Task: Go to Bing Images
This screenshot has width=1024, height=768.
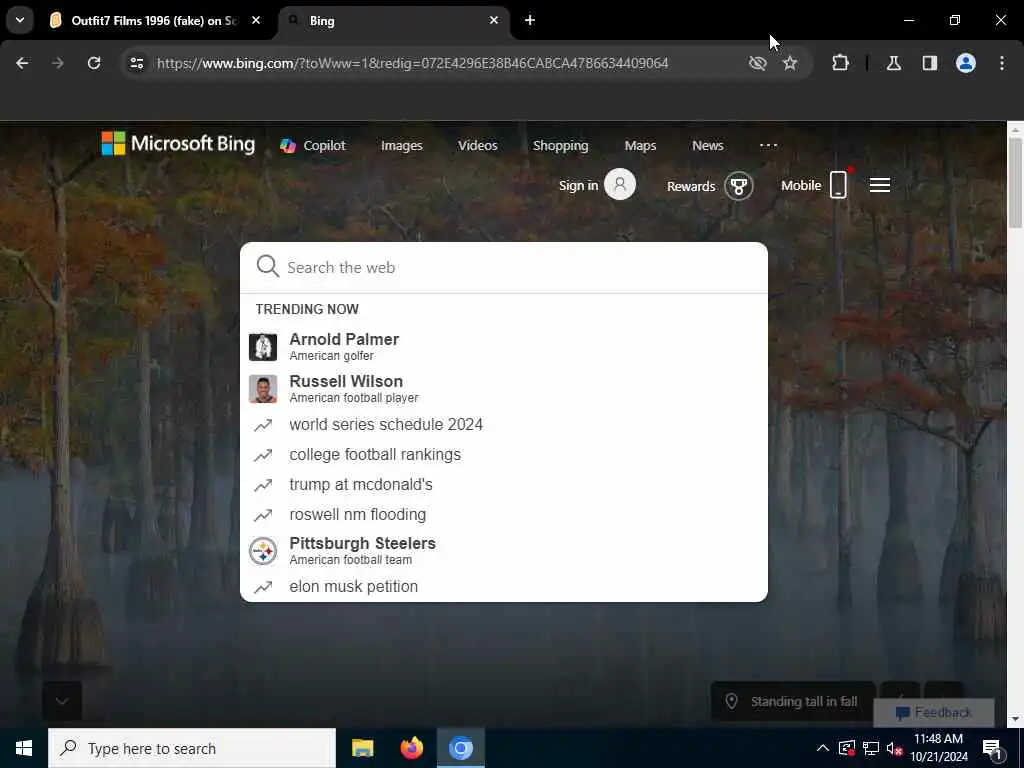Action: 402,146
